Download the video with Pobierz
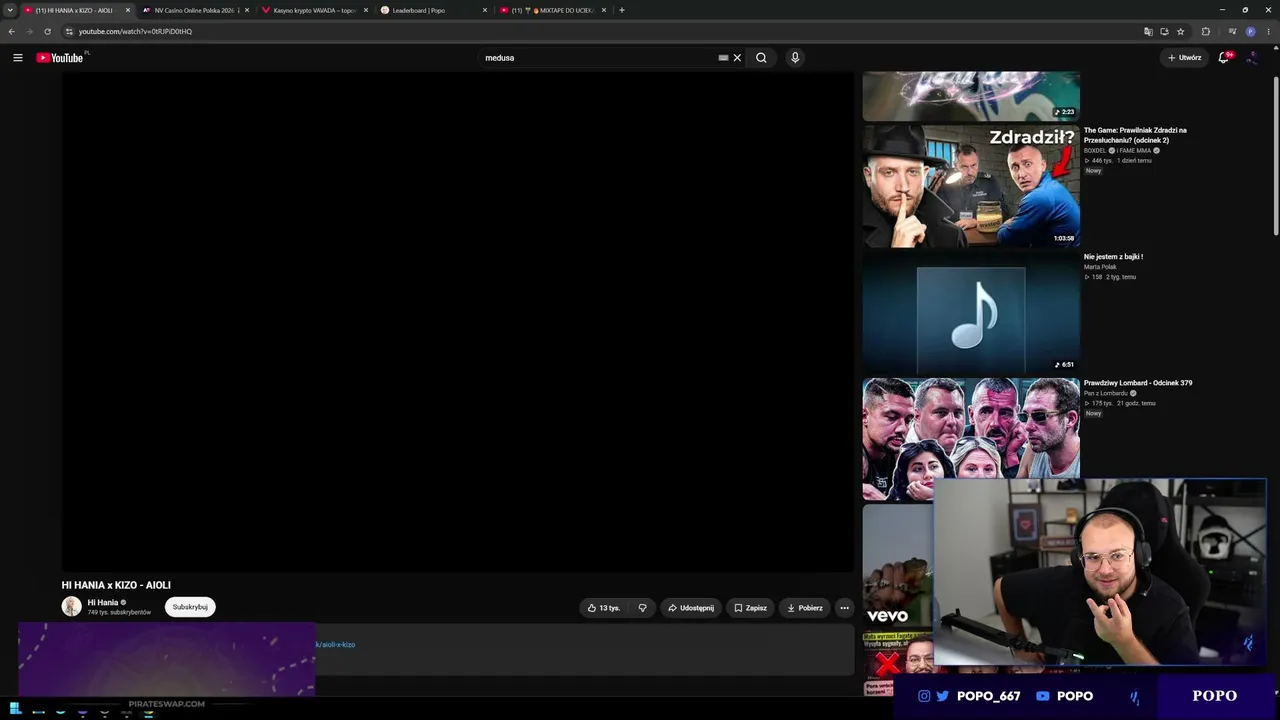Screen dimensions: 1280x720 pyautogui.click(x=805, y=608)
